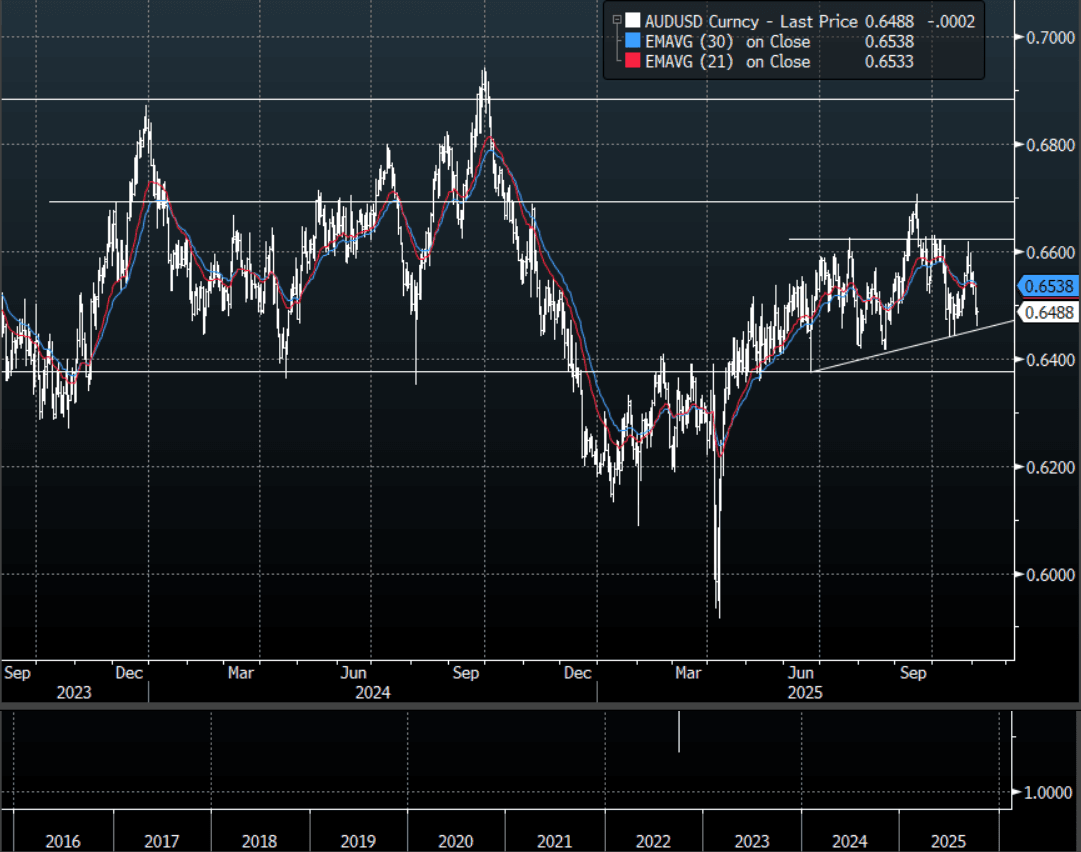This screenshot has width=1081, height=852.
Task: Collapse the legend tree expander box
Action: 617,20
